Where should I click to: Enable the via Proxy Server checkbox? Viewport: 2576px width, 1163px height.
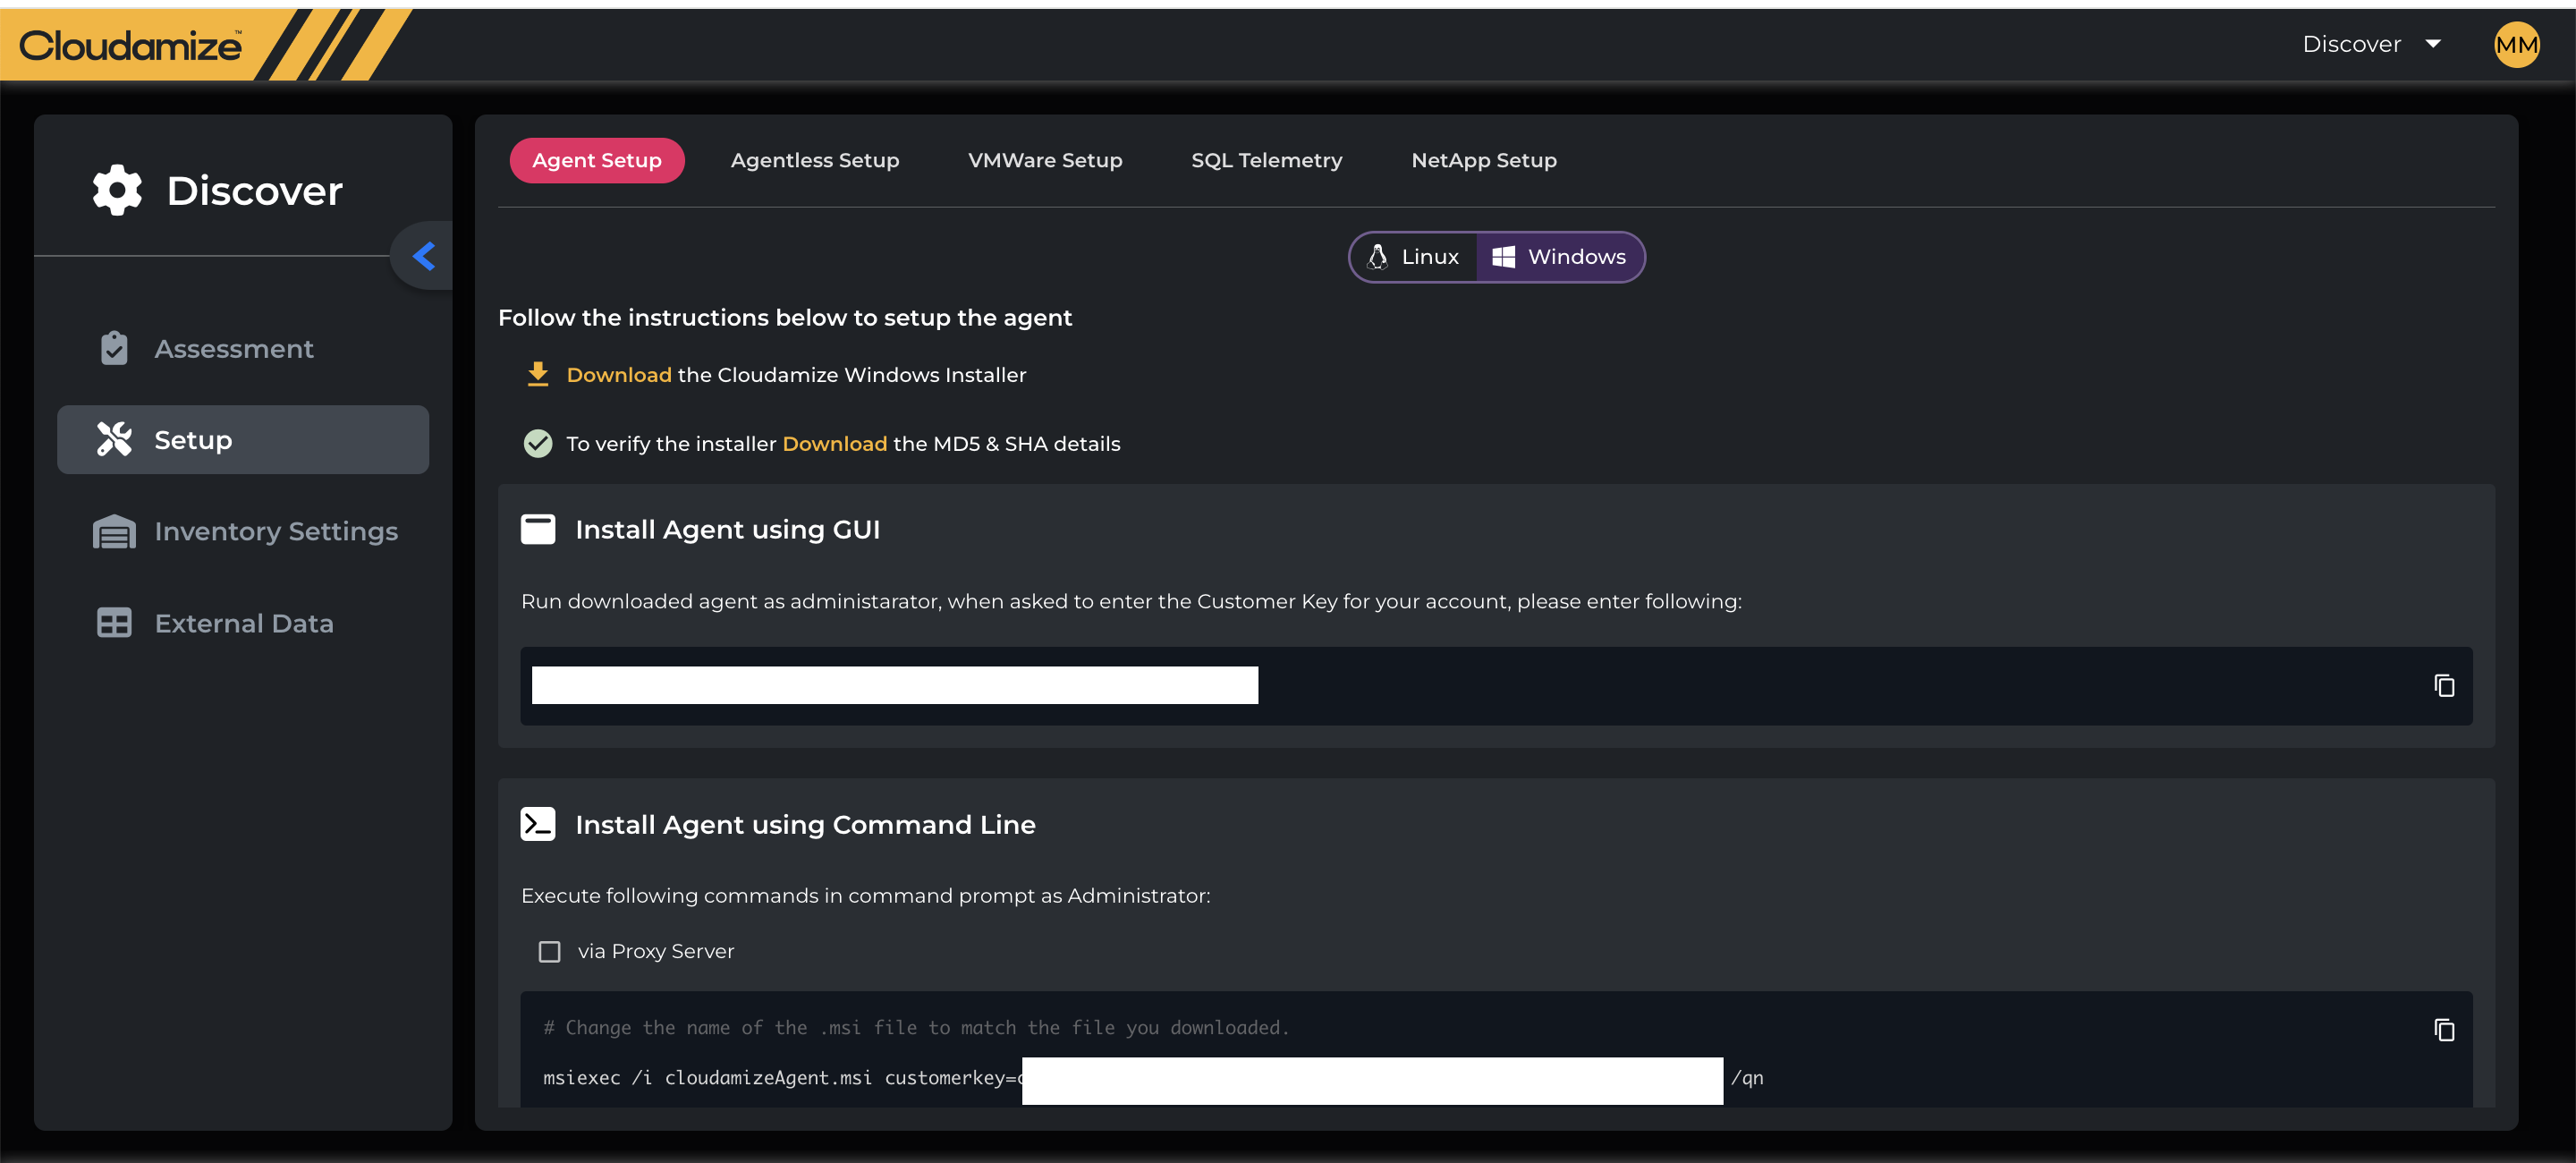(550, 951)
